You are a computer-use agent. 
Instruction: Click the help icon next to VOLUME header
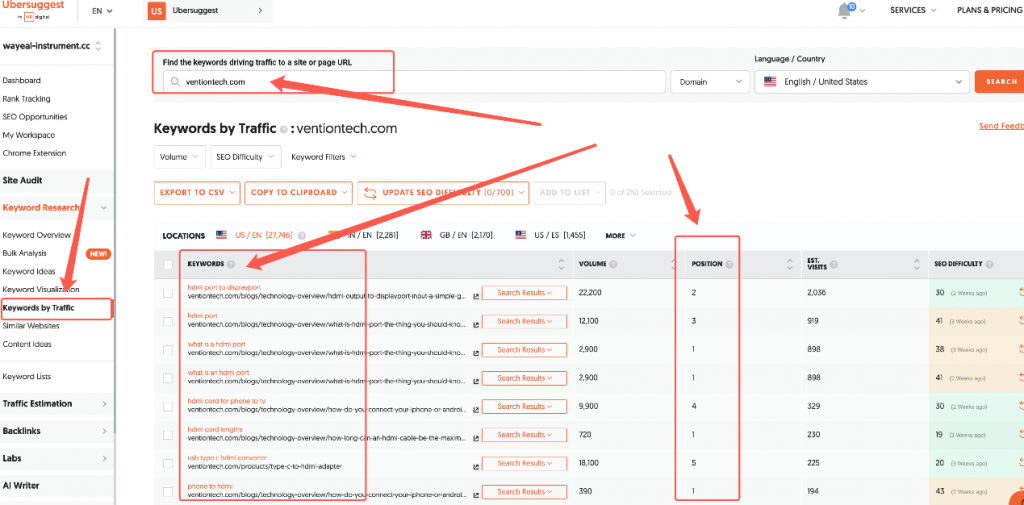613,264
